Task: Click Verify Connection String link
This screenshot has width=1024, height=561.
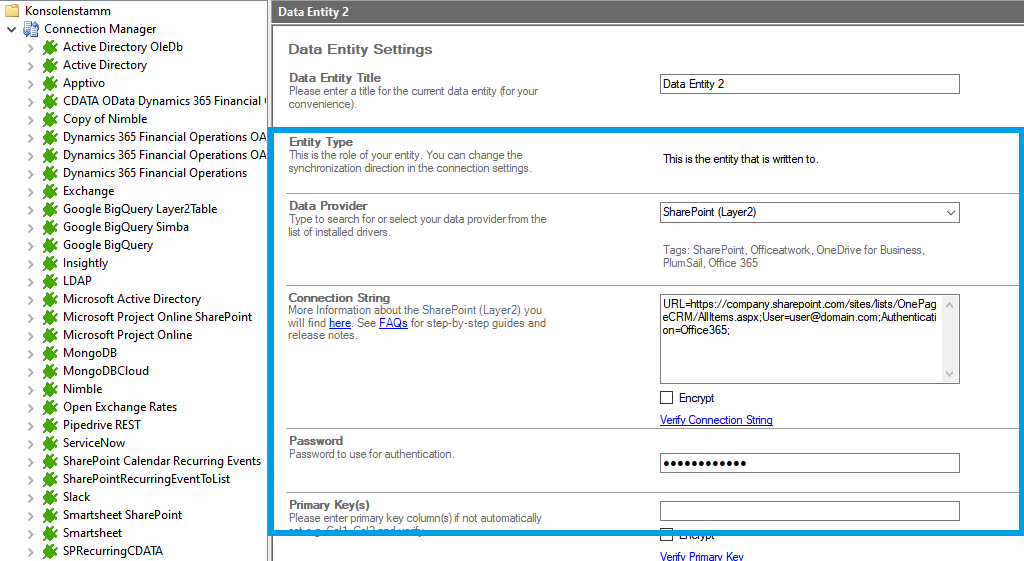Action: pos(716,420)
